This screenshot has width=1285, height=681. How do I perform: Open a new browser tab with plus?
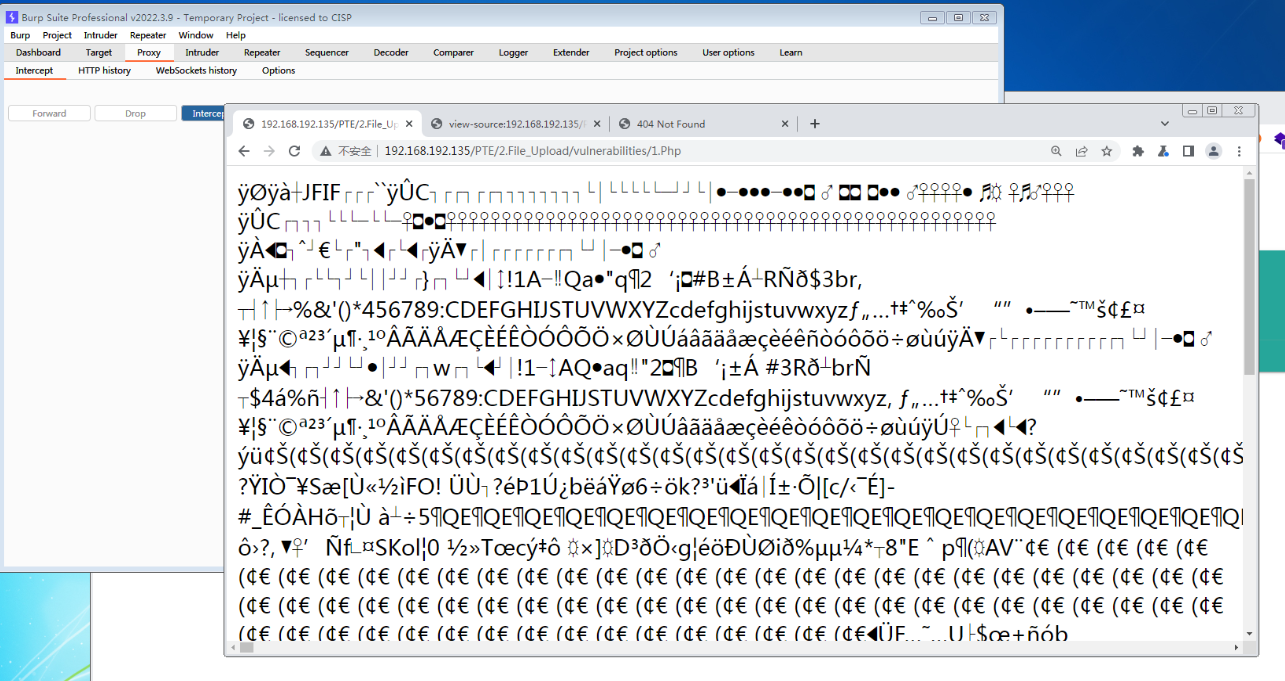point(815,124)
